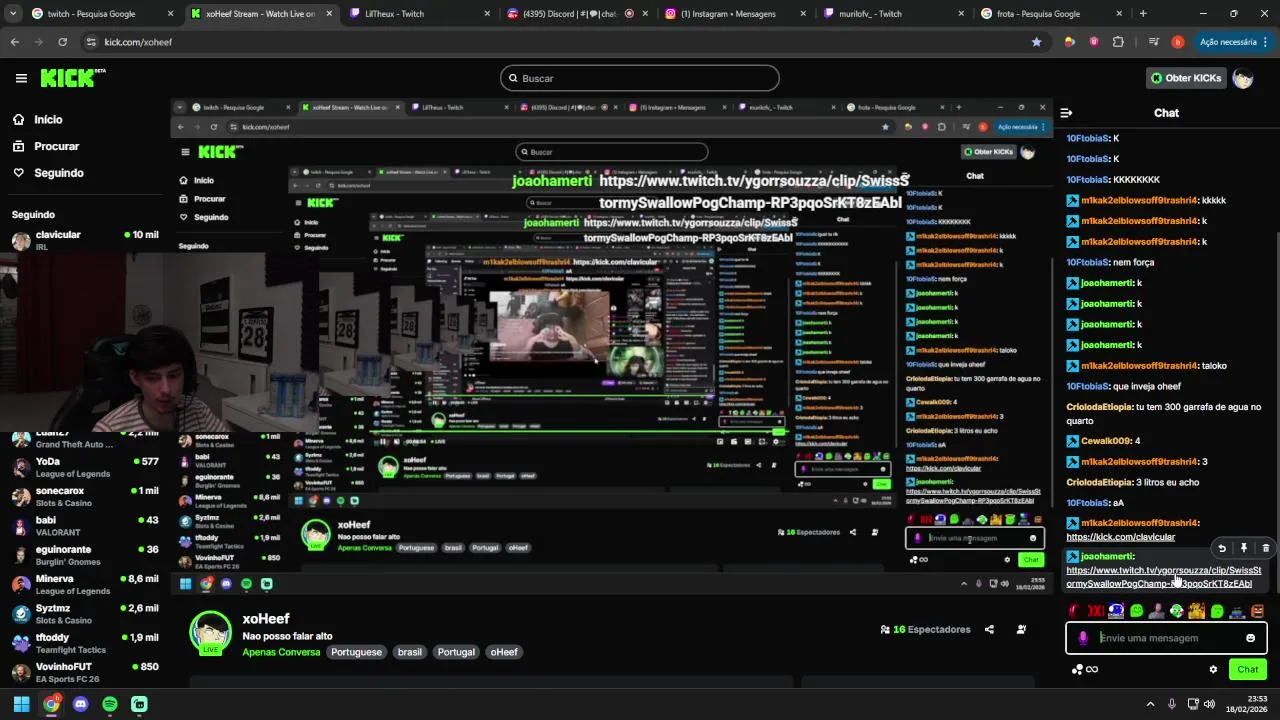Open the Kick app icon in taskbar

coord(139,704)
